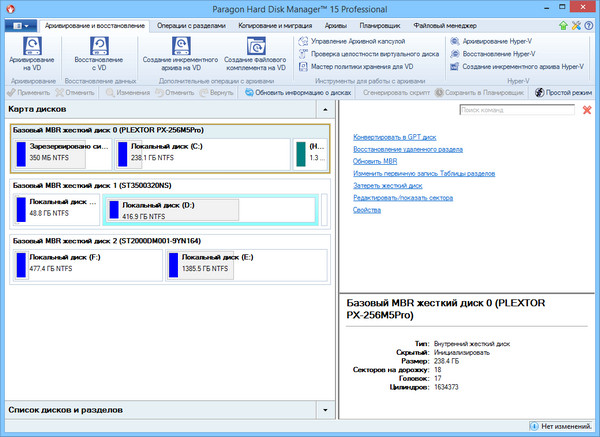Open Архивирование Hyper-V tool
The height and width of the screenshot is (437, 600).
507,41
